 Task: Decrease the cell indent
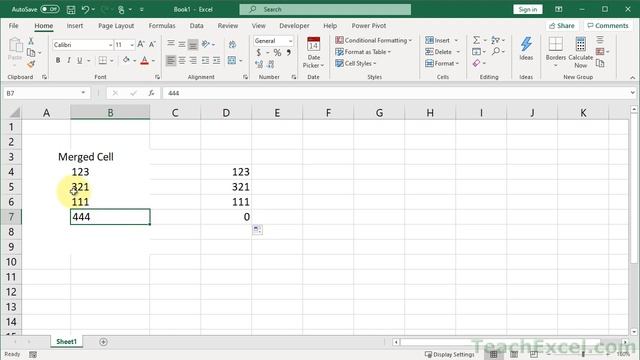click(205, 60)
